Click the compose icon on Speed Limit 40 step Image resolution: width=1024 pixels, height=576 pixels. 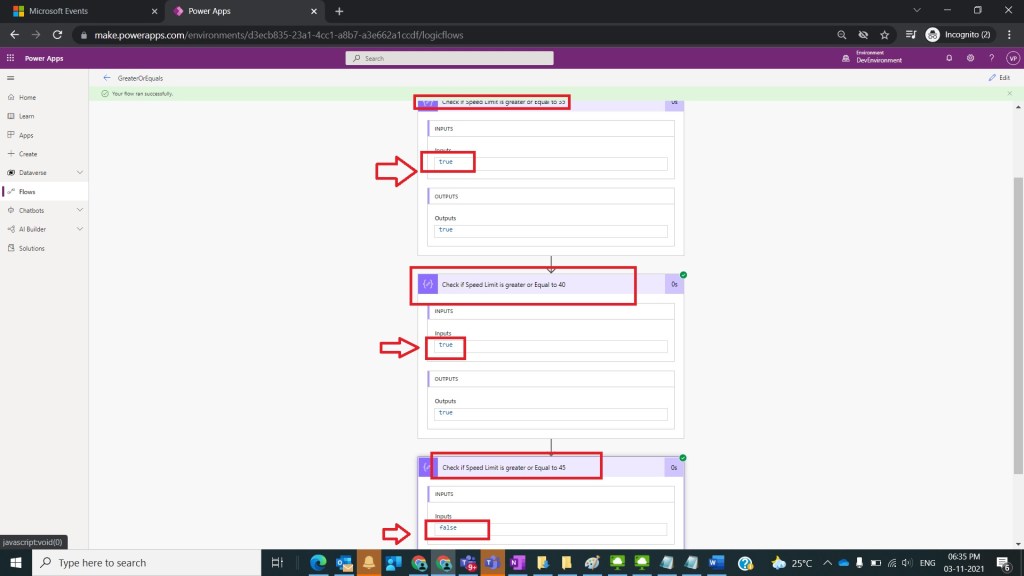point(428,285)
